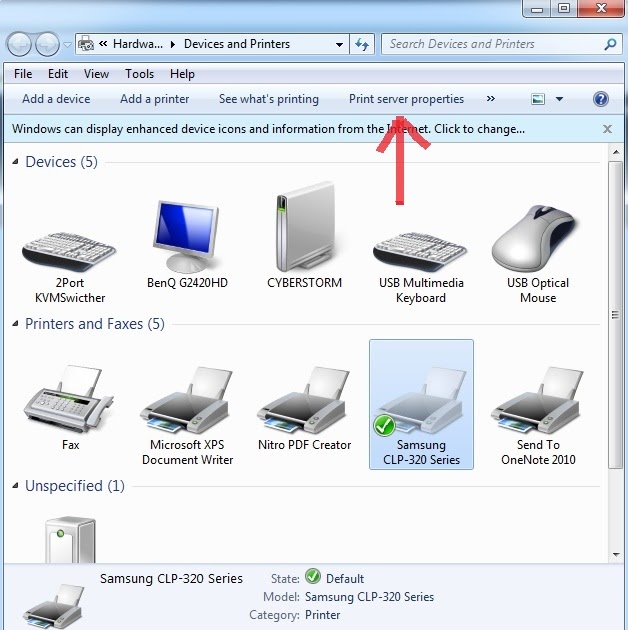Click the address bar printer icon
Screen dimensions: 628x630
pos(86,44)
